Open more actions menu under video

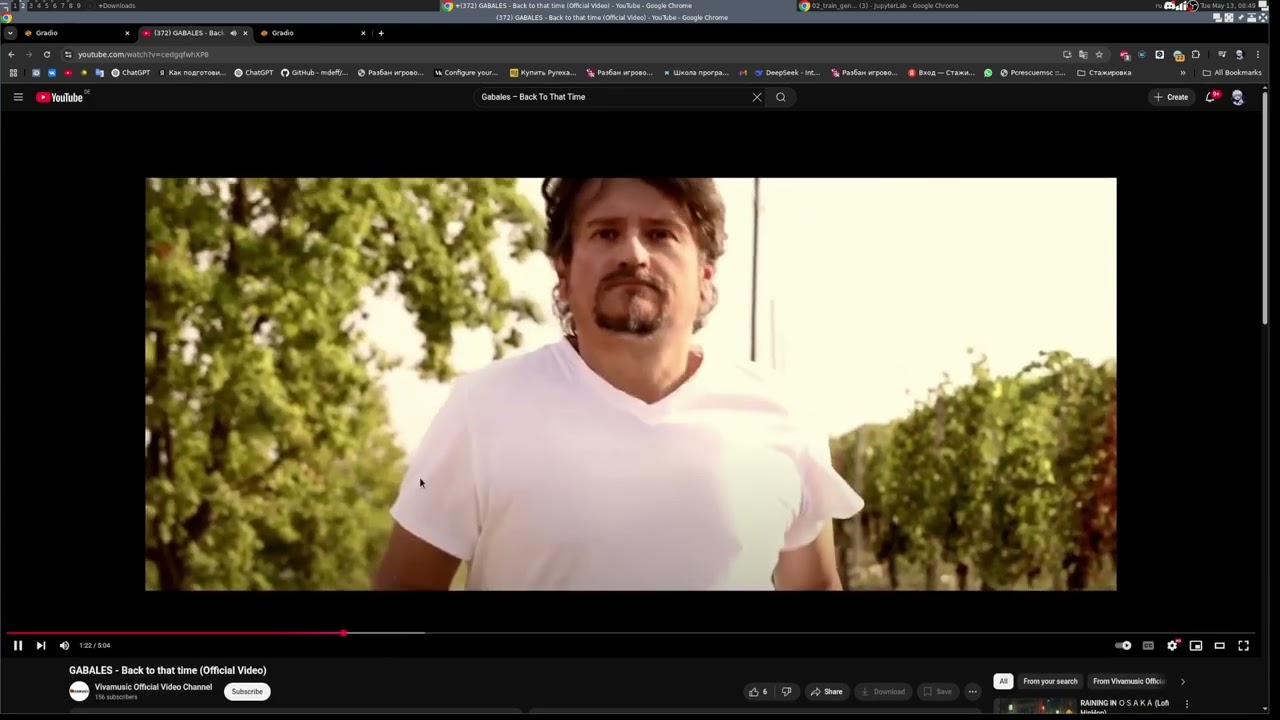tap(972, 691)
